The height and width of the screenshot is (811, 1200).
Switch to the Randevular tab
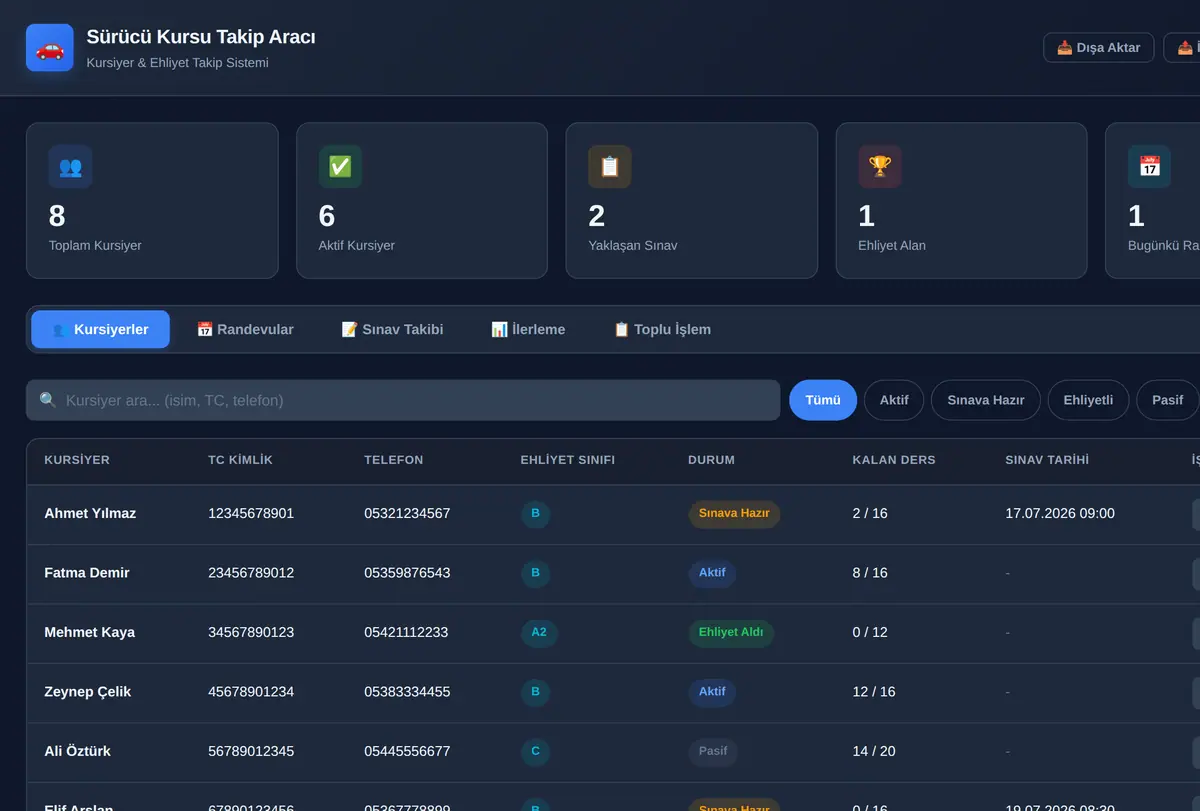(245, 329)
